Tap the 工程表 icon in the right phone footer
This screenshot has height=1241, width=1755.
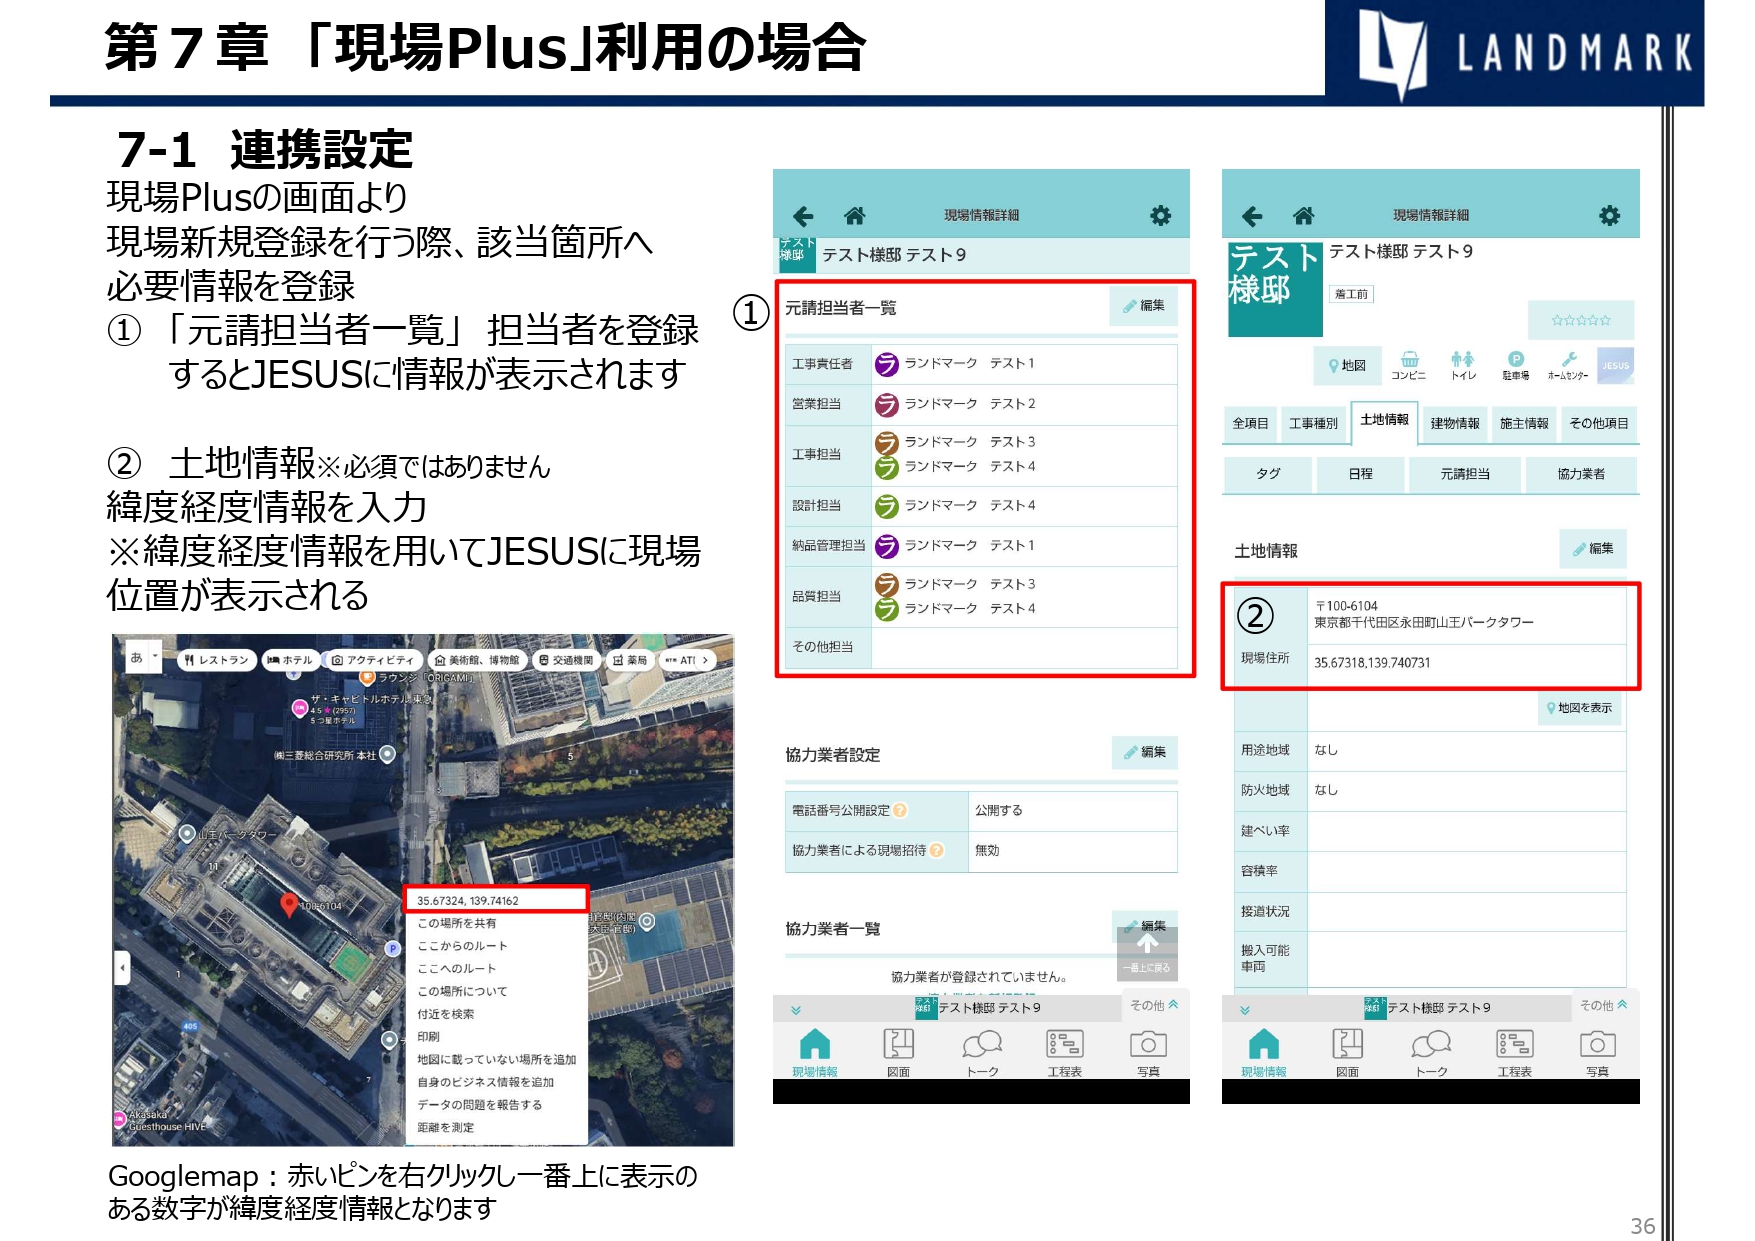pos(1514,1052)
